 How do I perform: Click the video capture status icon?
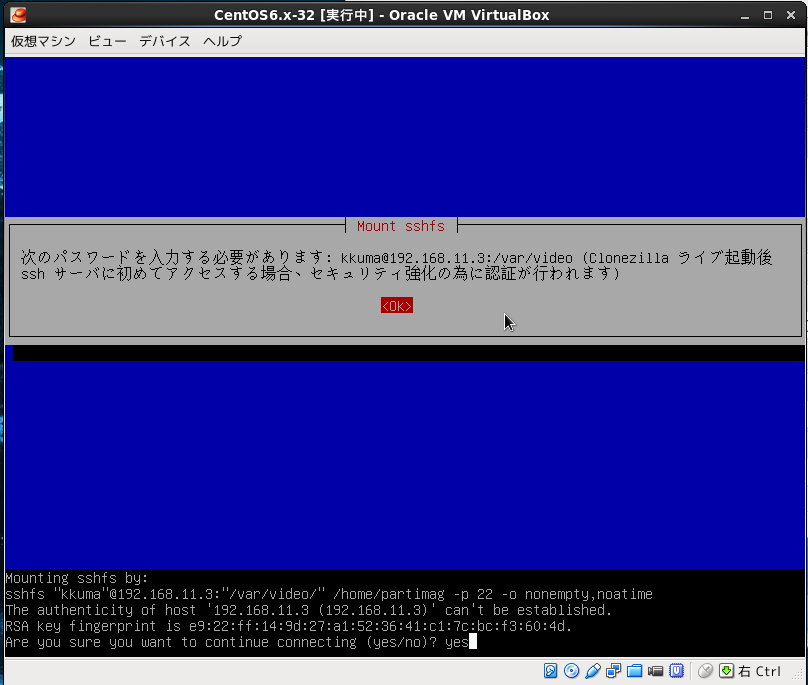(655, 670)
